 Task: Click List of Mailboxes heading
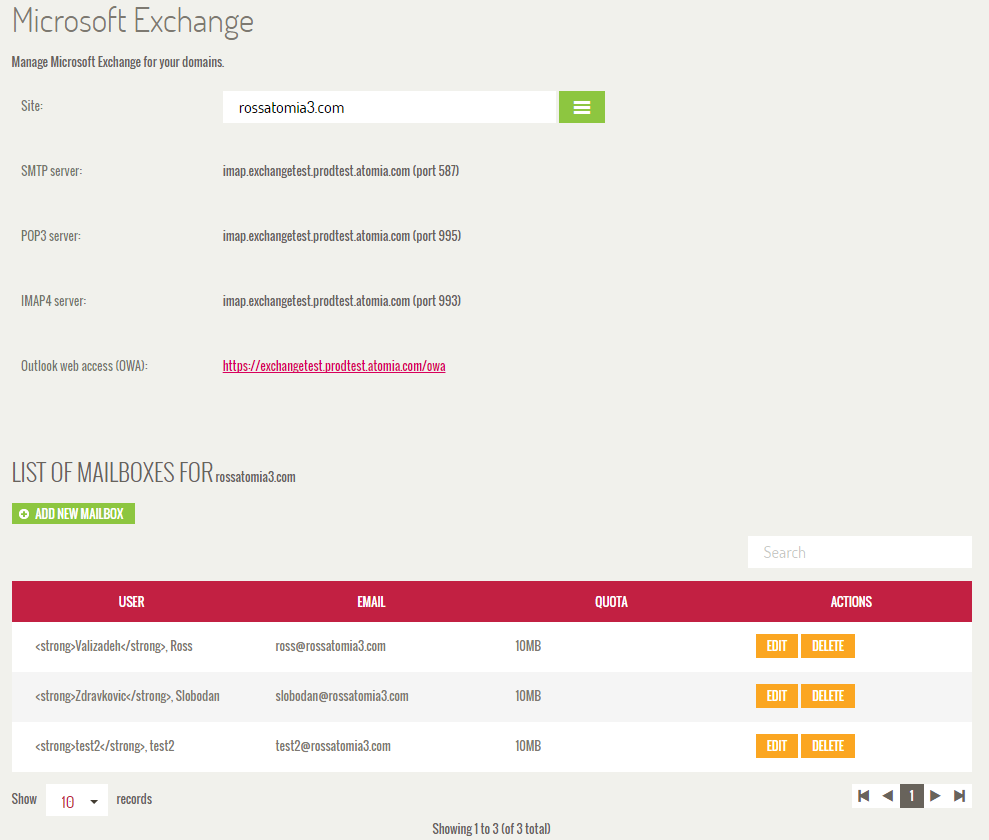(154, 473)
